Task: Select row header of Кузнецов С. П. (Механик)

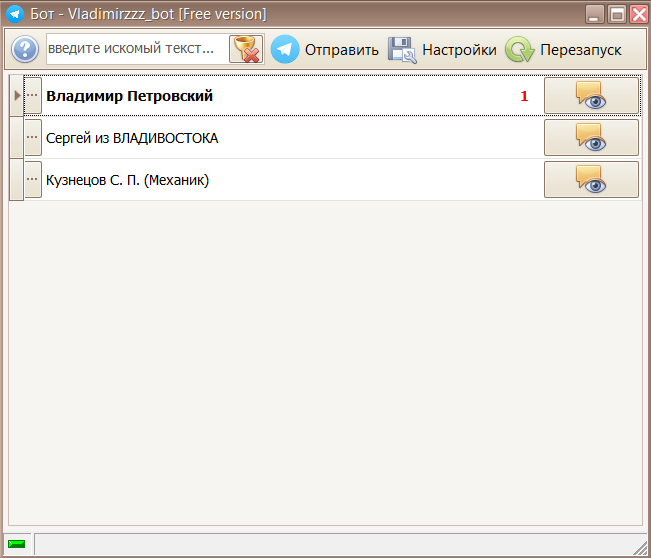Action: pyautogui.click(x=17, y=179)
